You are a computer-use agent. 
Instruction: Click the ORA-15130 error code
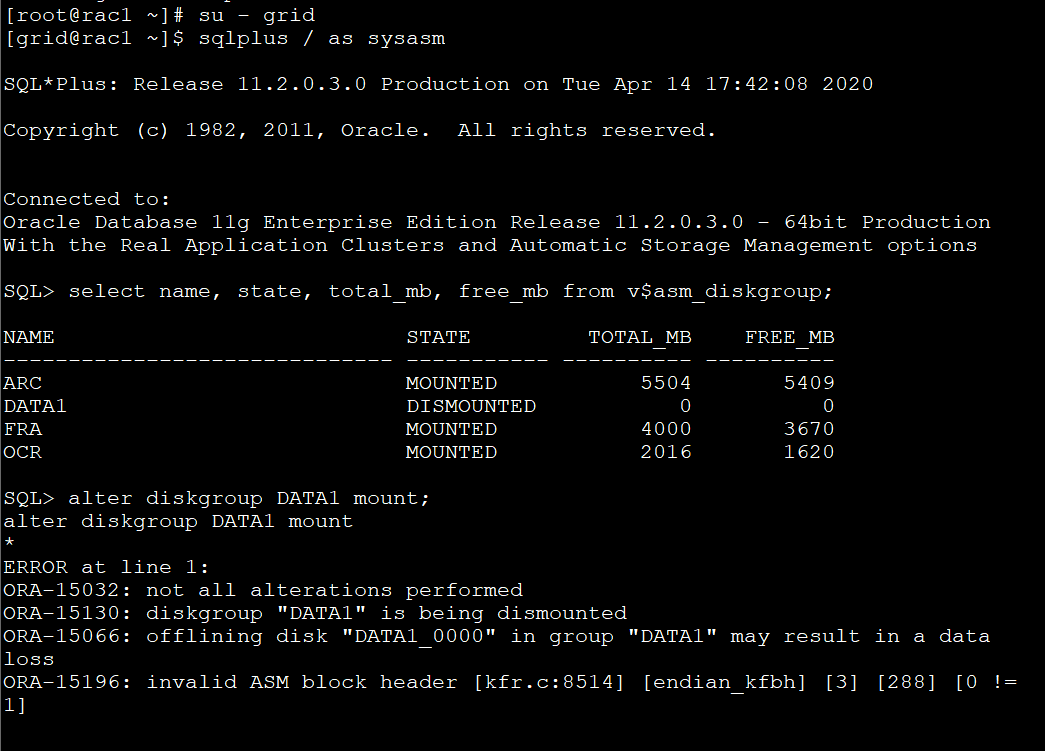pyautogui.click(x=68, y=613)
